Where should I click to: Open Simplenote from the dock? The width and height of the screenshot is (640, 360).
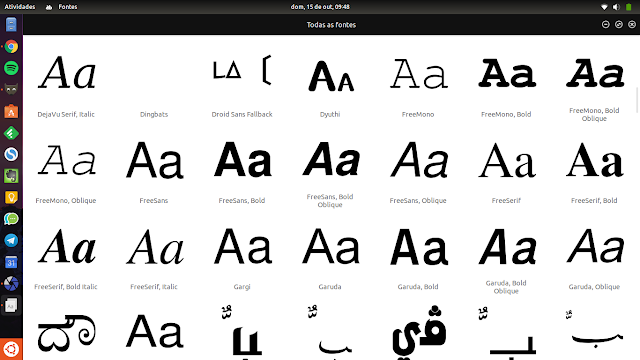[11, 154]
